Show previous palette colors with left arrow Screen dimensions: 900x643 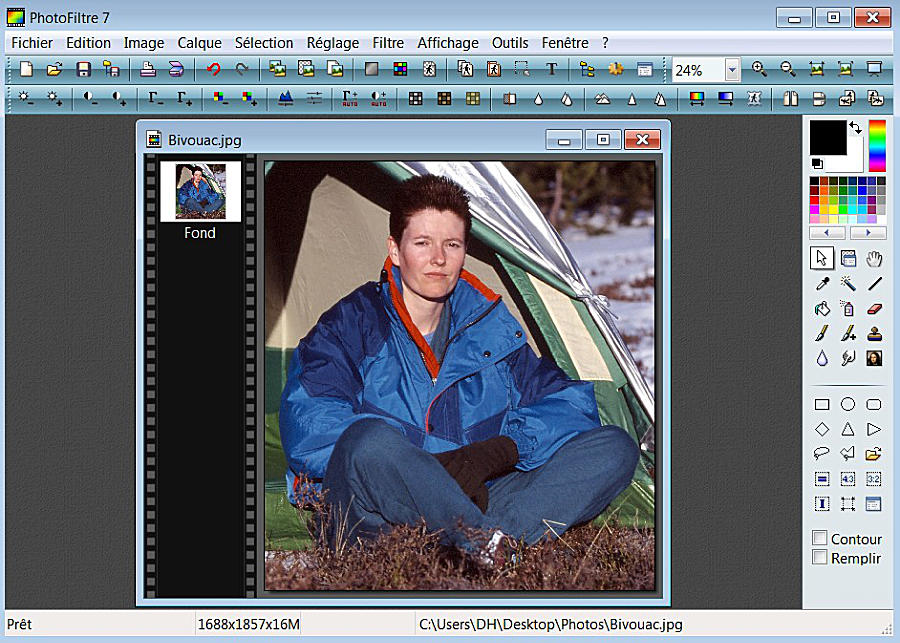pyautogui.click(x=827, y=233)
